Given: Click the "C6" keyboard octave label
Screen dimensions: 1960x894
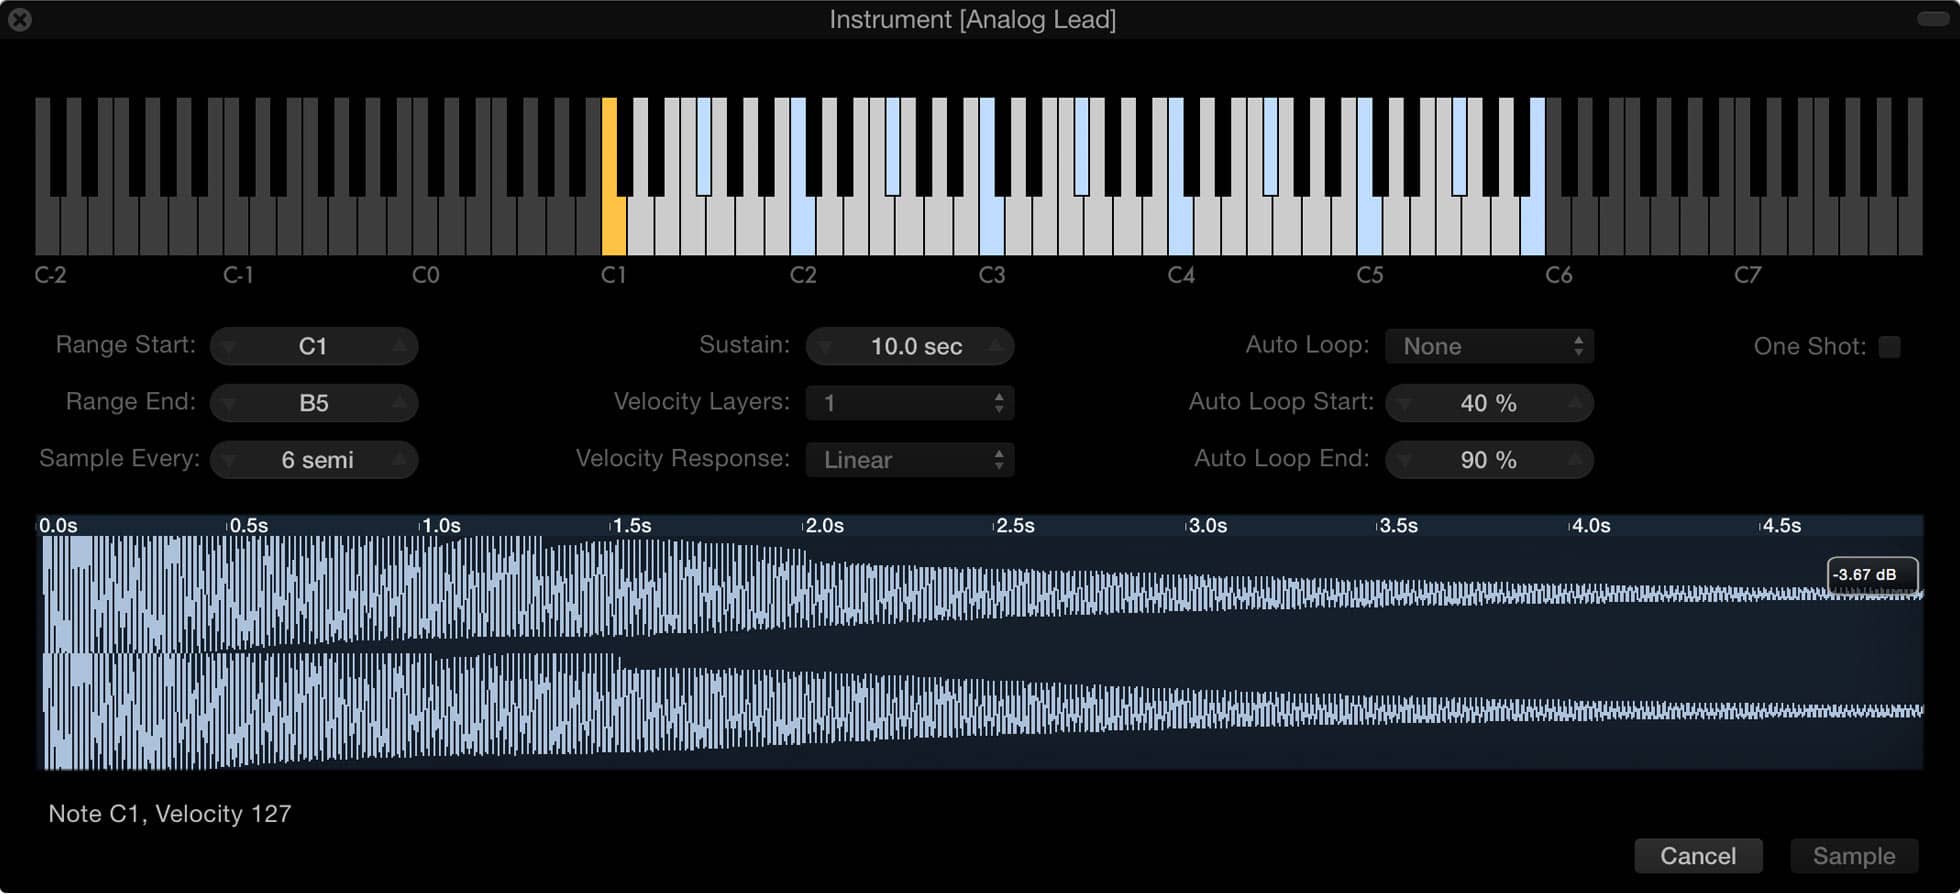Looking at the screenshot, I should [x=1559, y=275].
